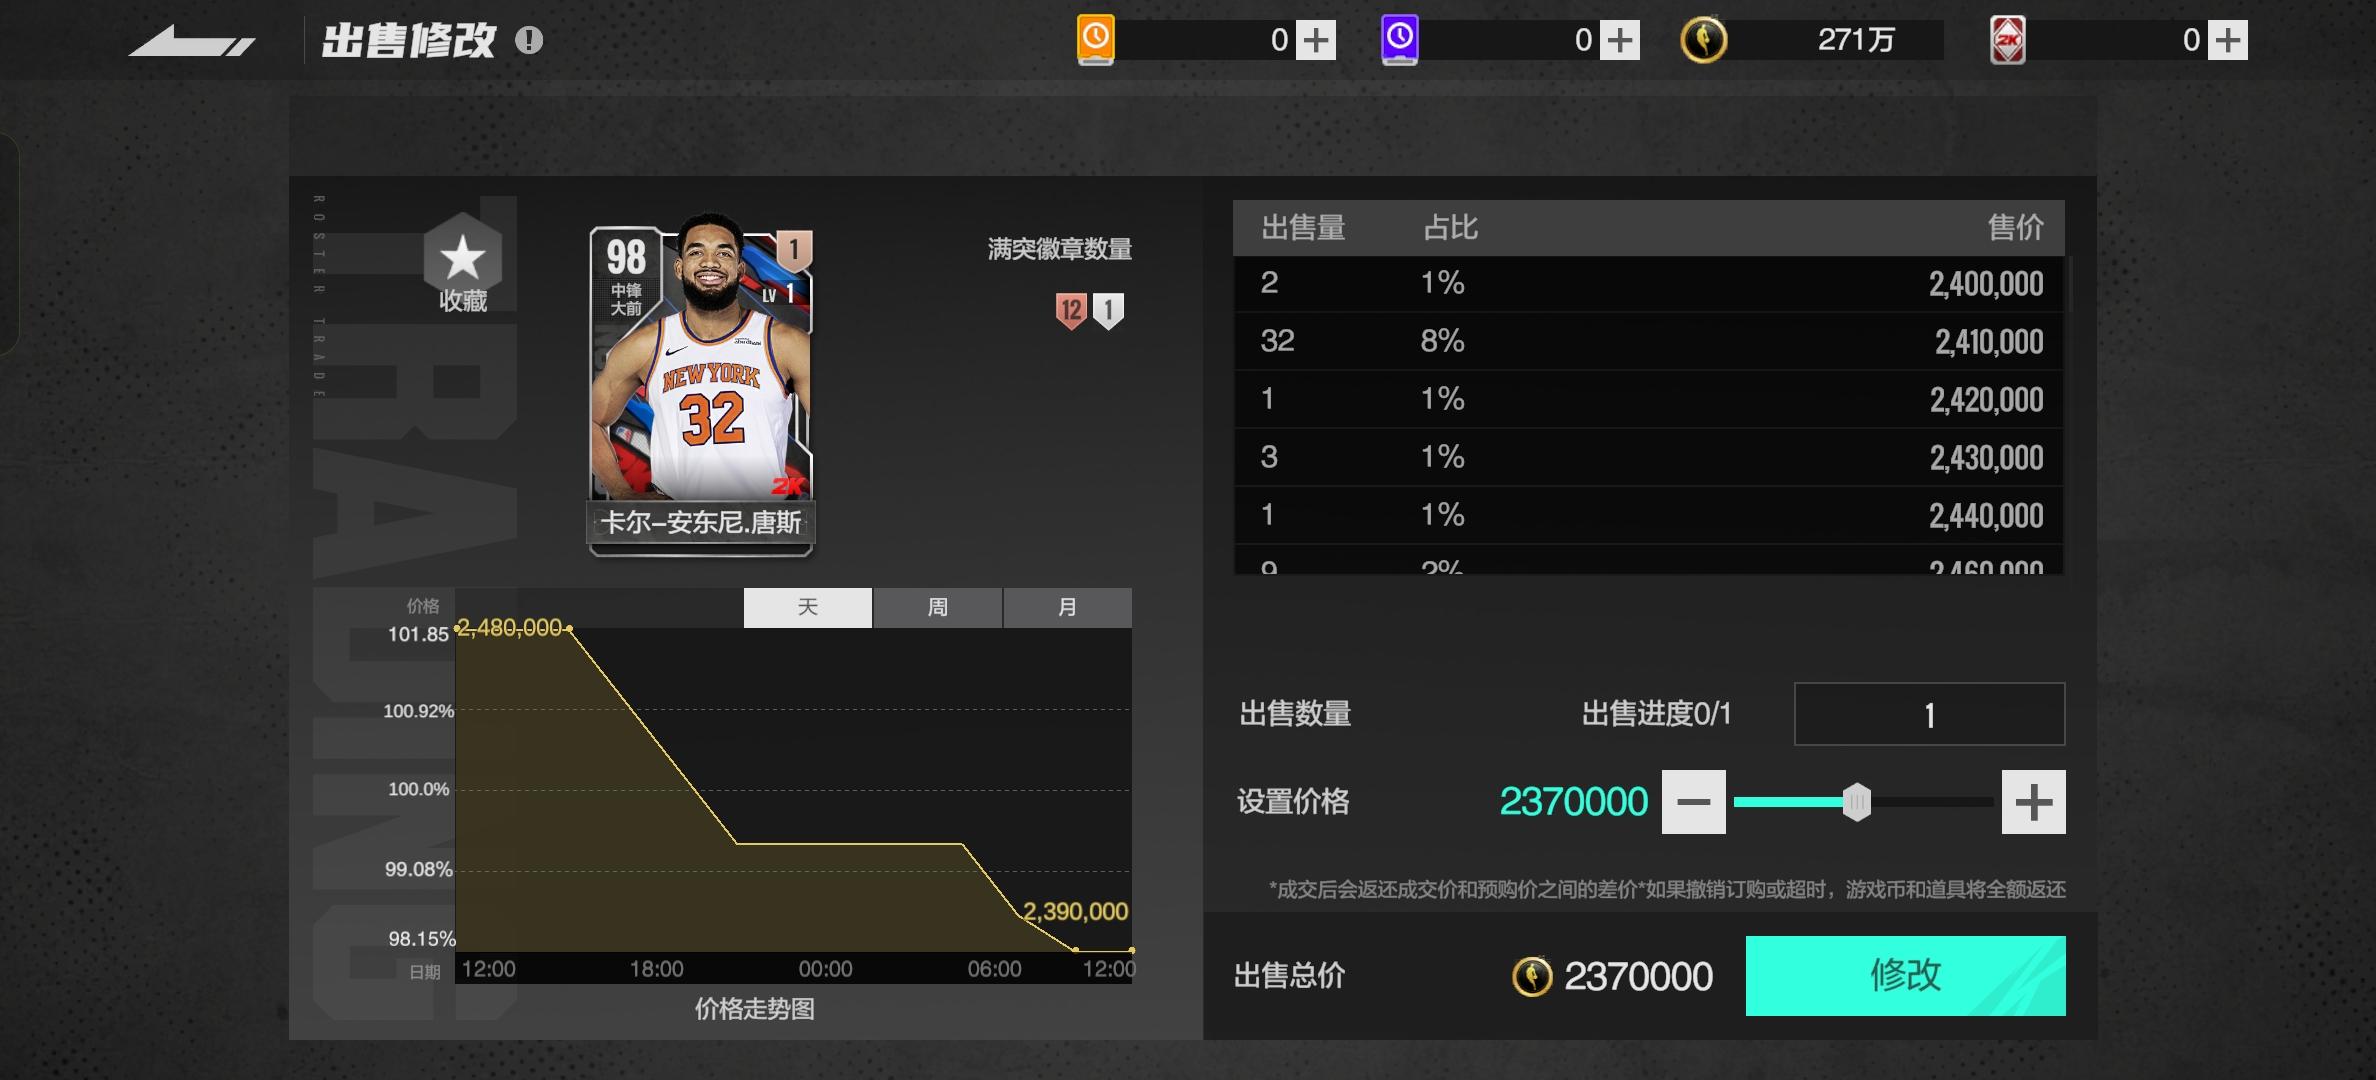Increase the set price with plus
The width and height of the screenshot is (2376, 1080).
[2034, 802]
